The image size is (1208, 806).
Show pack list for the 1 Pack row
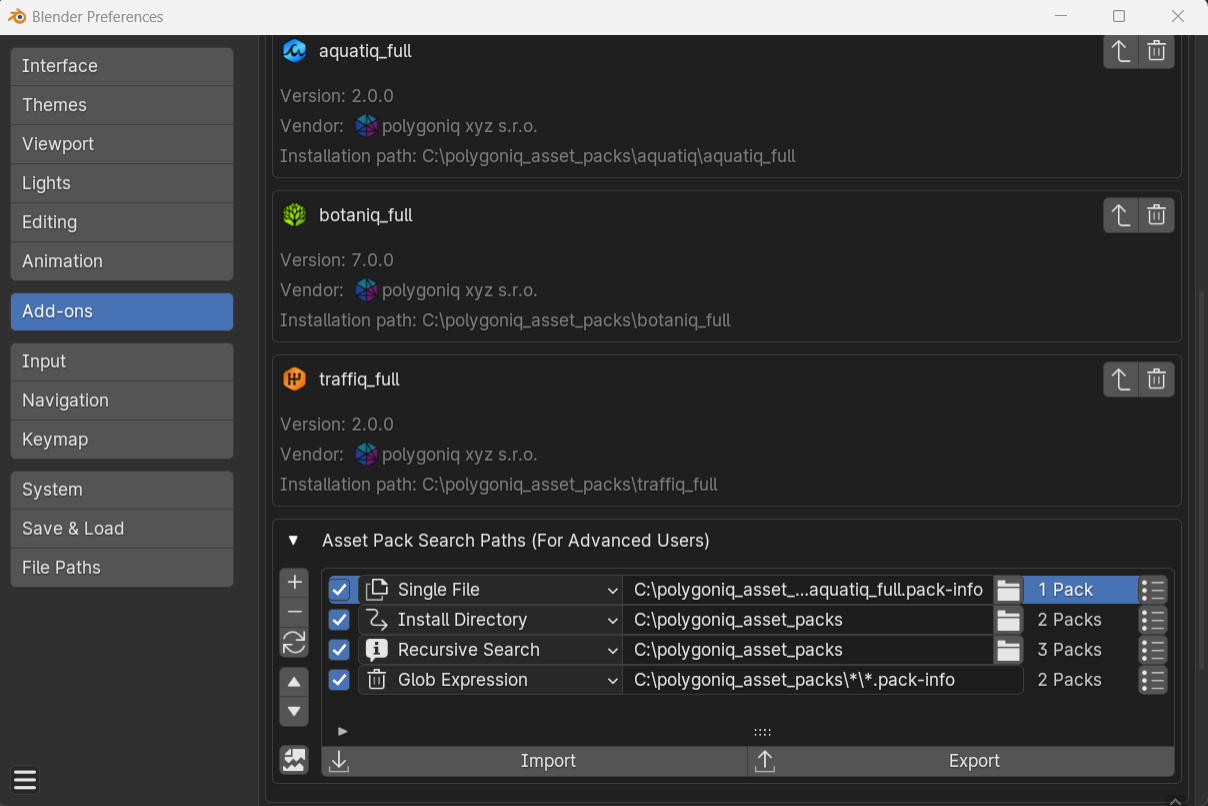tap(1153, 590)
